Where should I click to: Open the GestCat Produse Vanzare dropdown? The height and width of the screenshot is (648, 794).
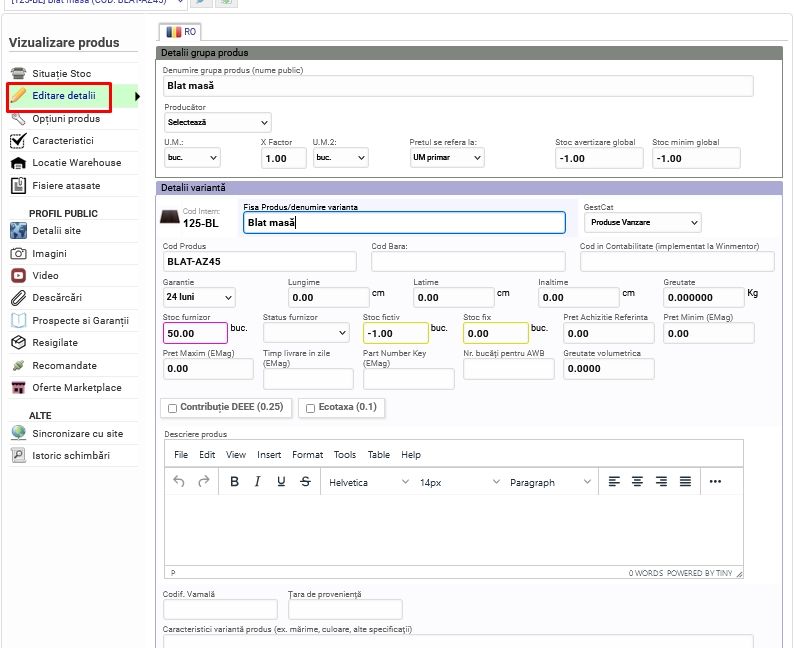[642, 222]
